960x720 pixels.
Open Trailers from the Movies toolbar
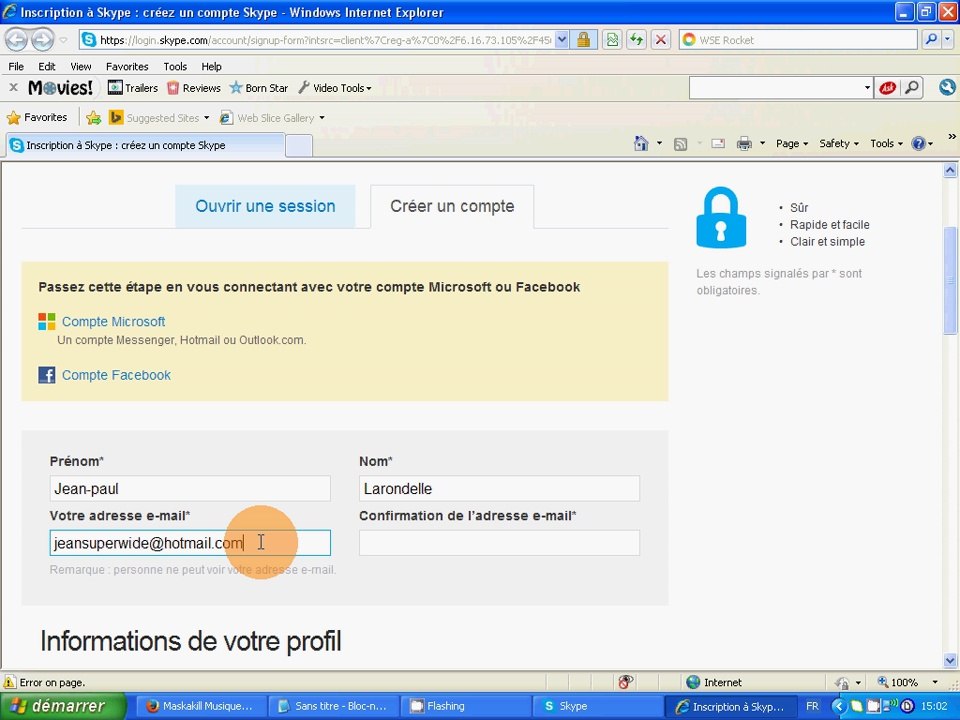point(133,88)
